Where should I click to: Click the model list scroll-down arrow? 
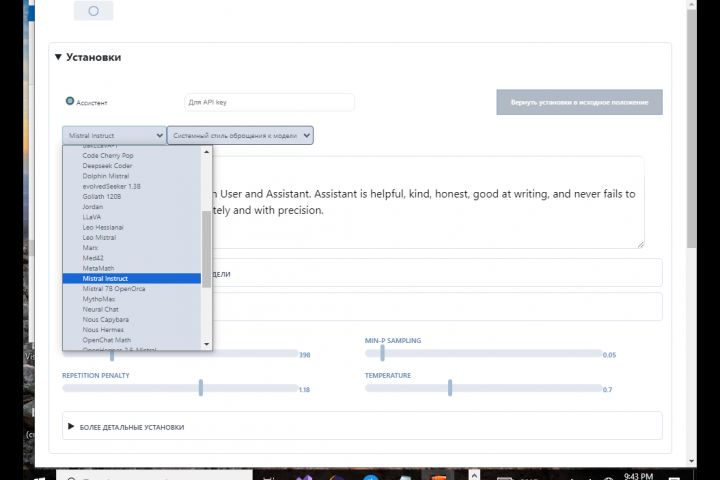click(207, 344)
